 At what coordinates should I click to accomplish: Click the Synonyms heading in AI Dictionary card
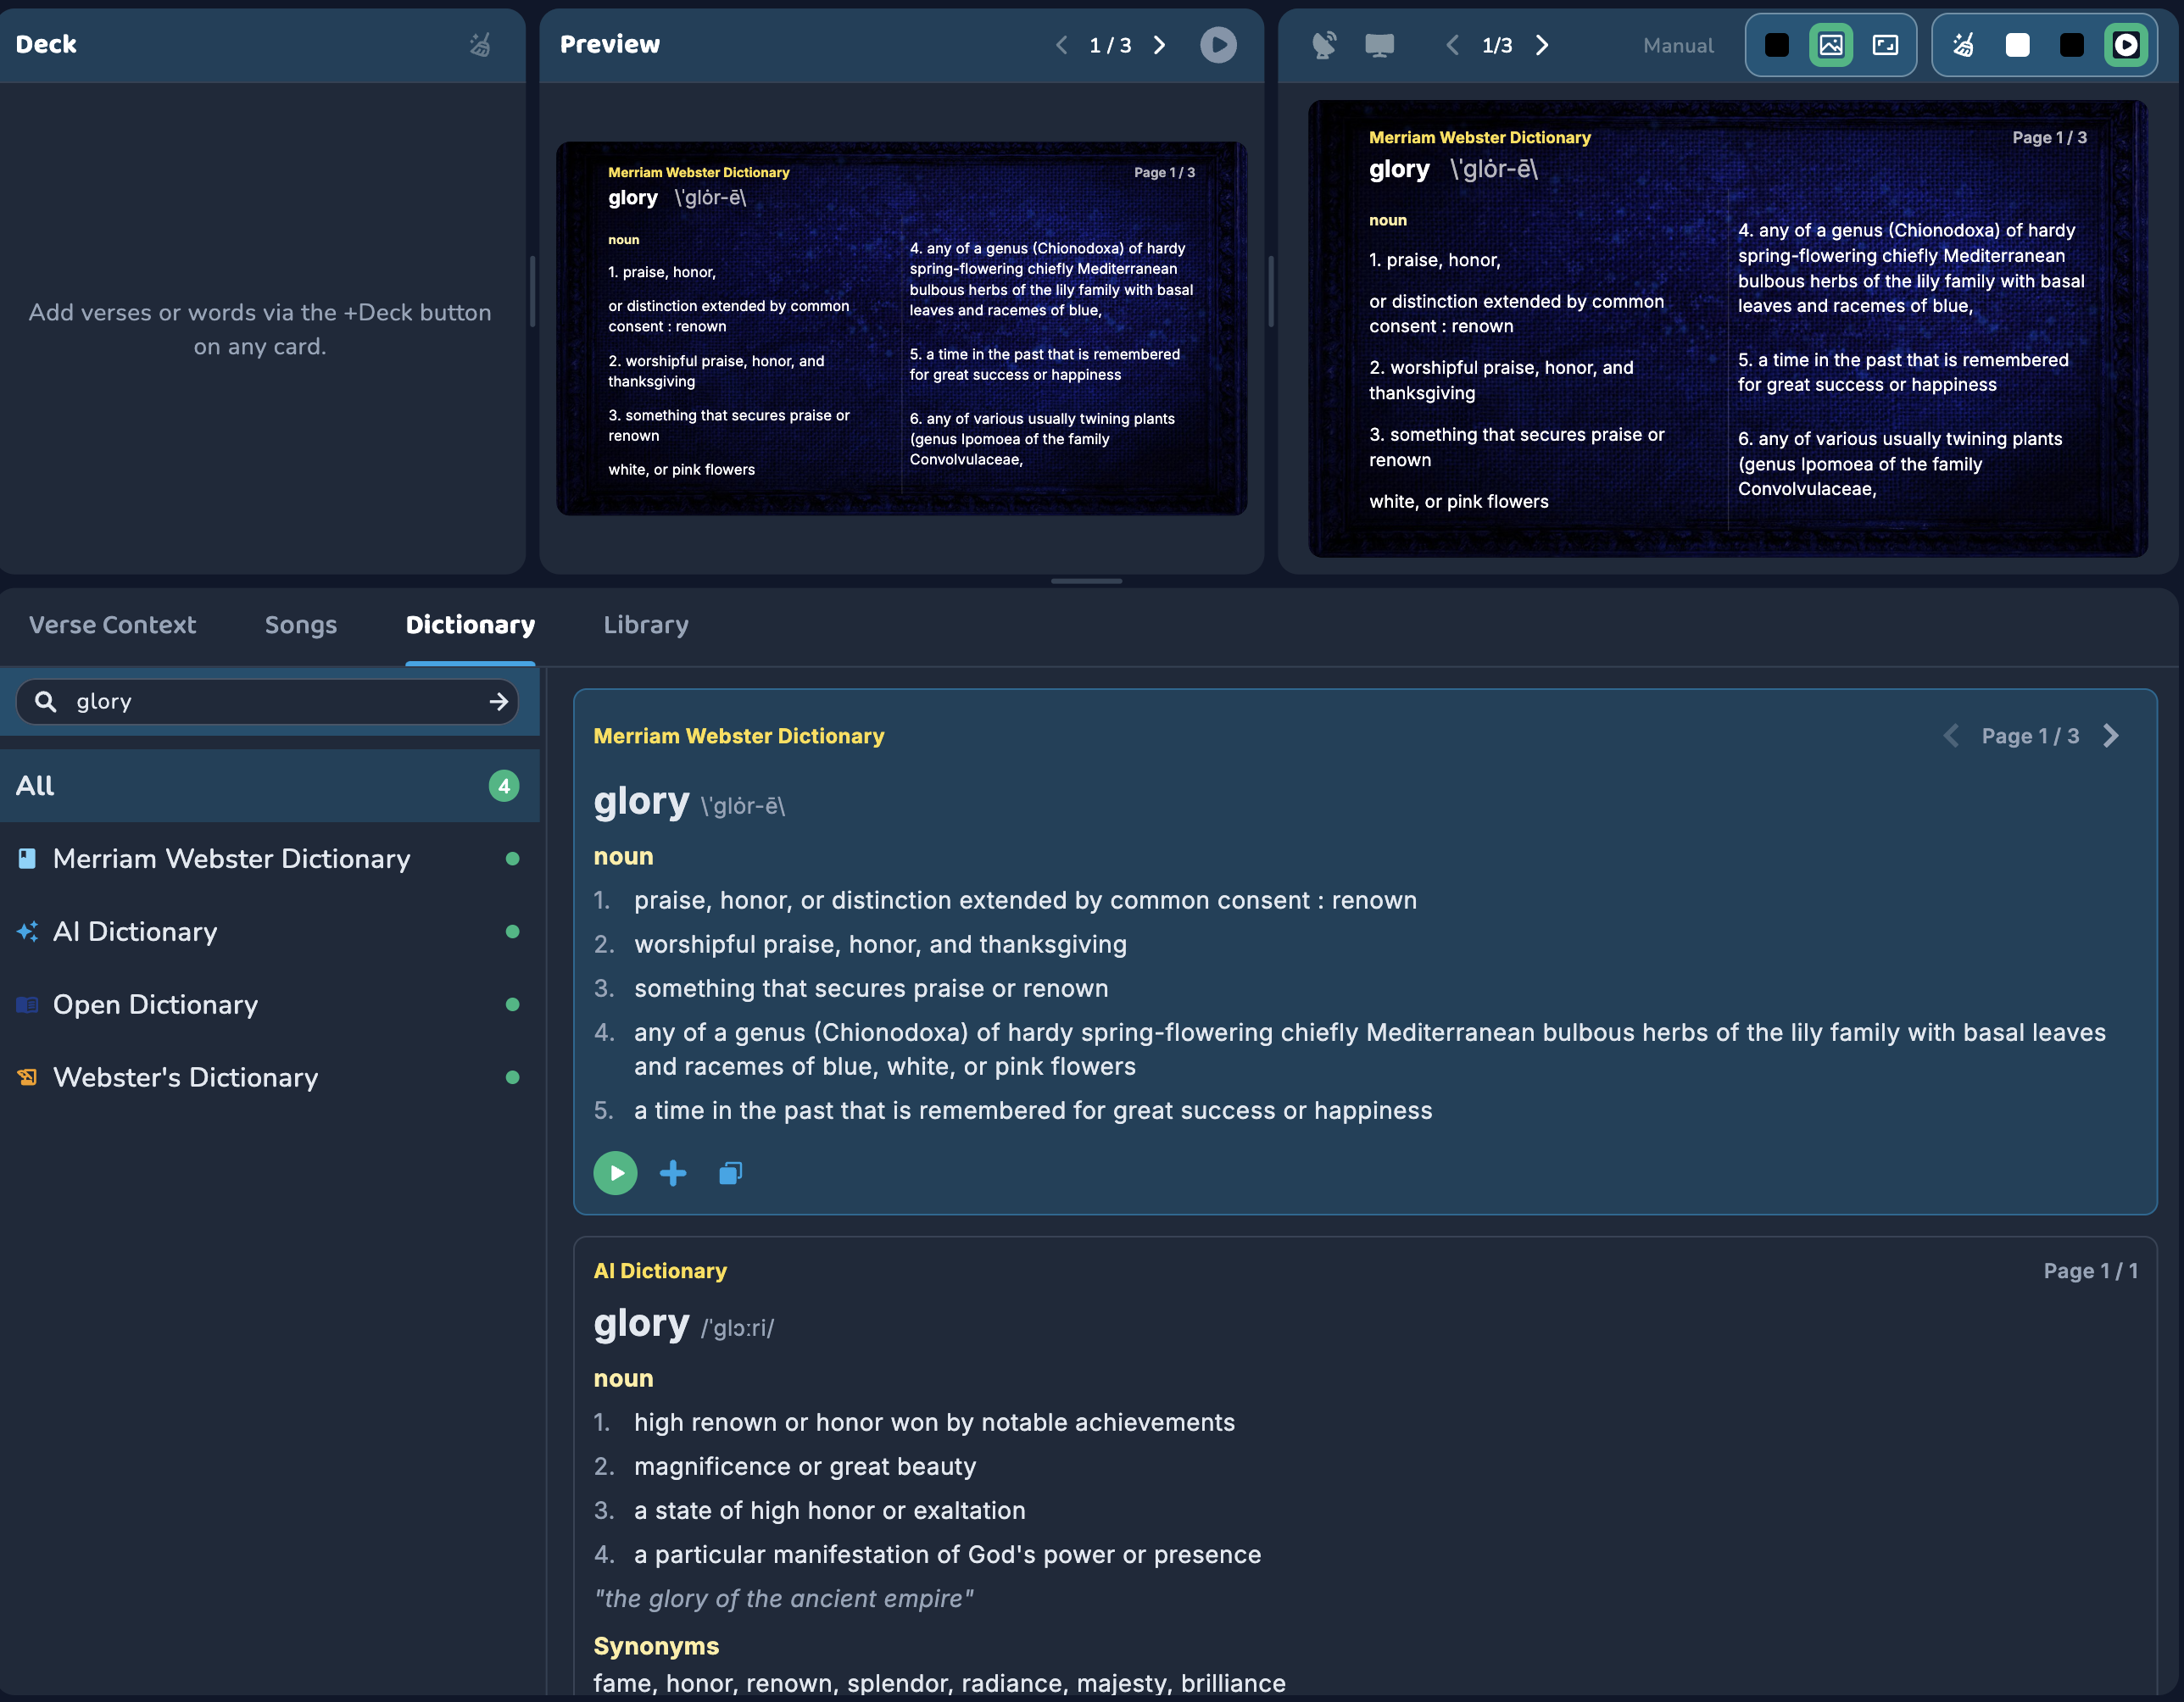[x=656, y=1647]
